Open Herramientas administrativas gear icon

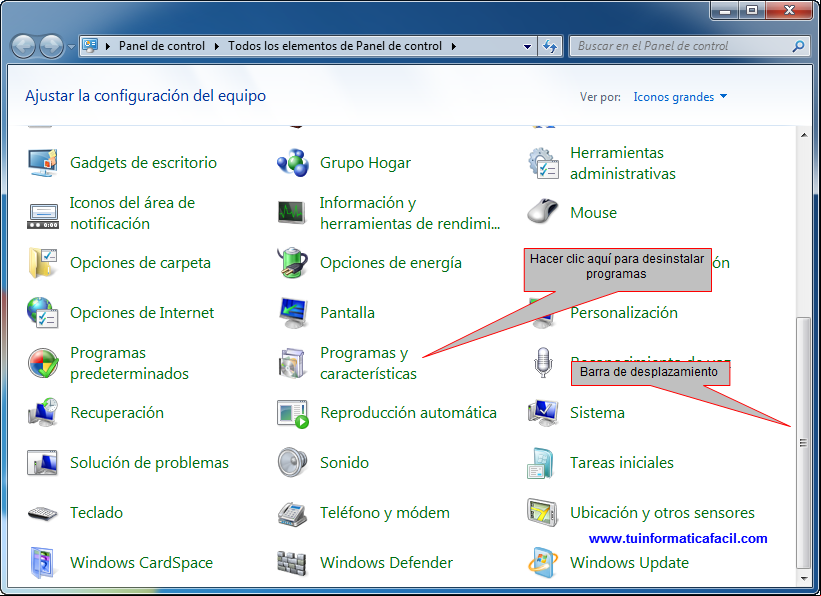coord(543,163)
